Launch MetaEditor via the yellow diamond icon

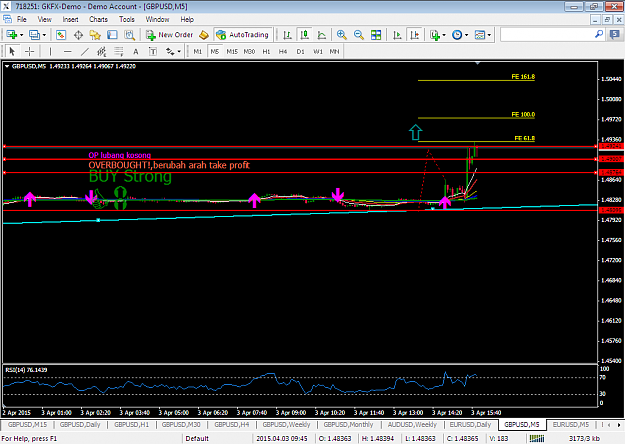[204, 35]
